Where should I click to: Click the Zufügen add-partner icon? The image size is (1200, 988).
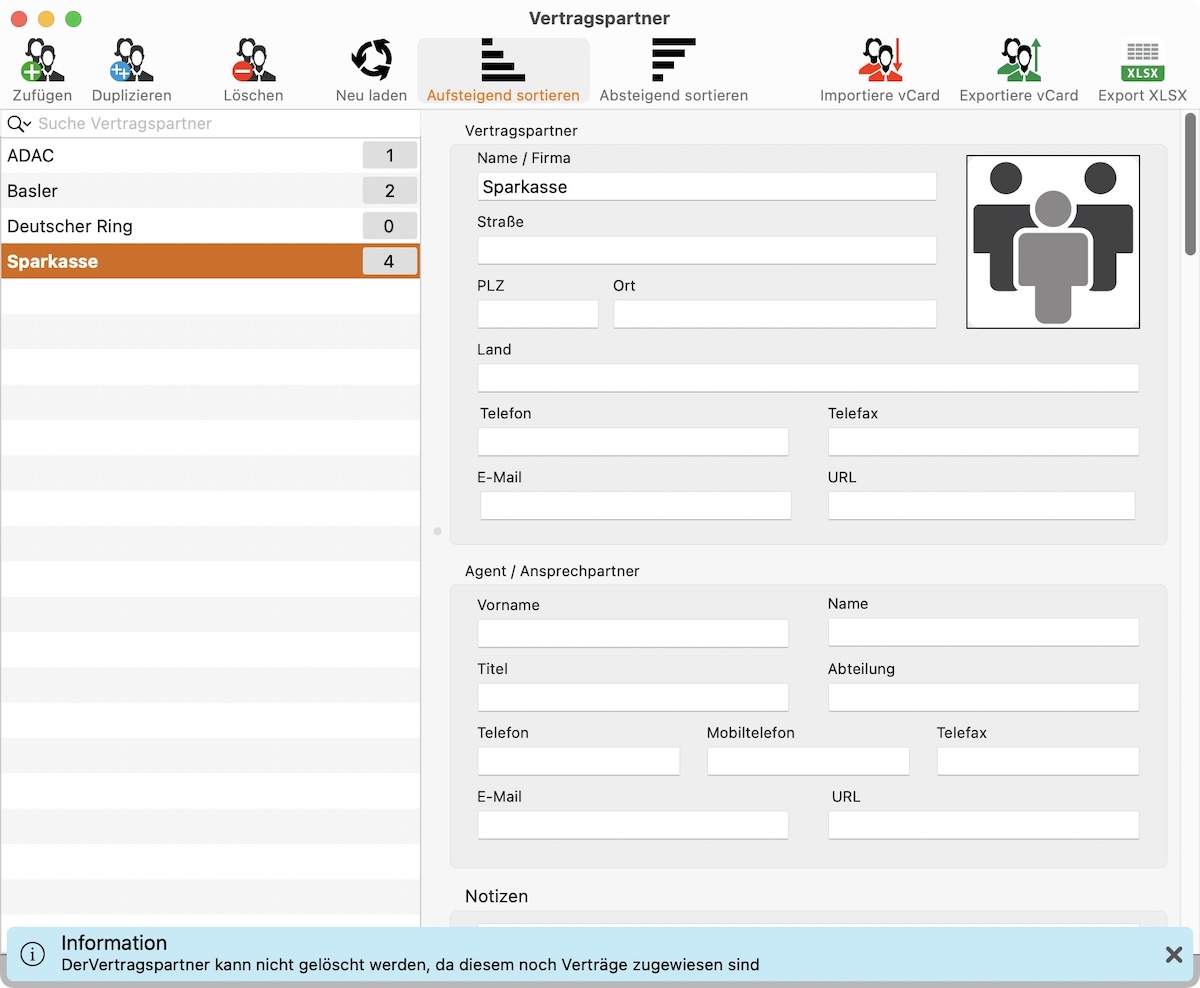42,60
